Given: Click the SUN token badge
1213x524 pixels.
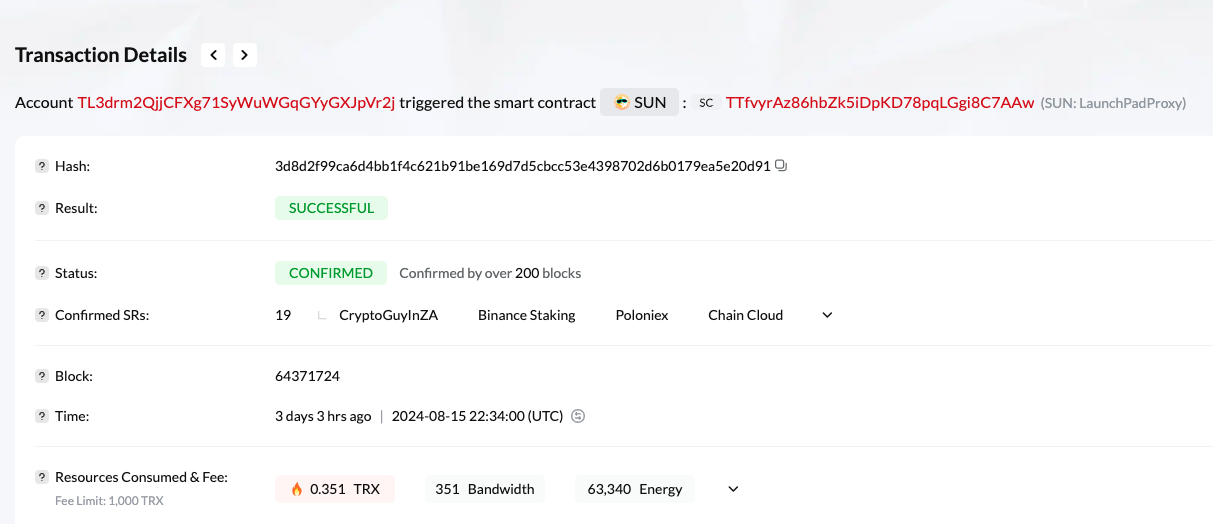Looking at the screenshot, I should pos(639,102).
